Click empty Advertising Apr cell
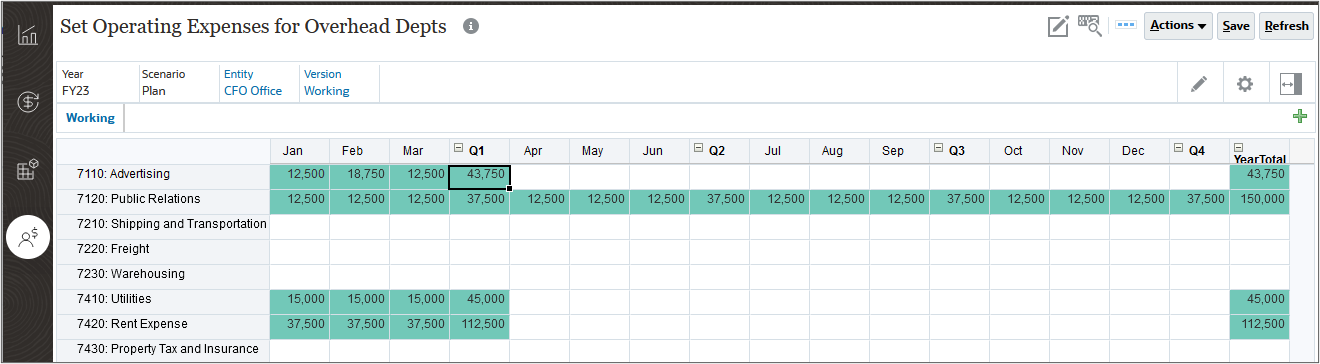 (539, 177)
